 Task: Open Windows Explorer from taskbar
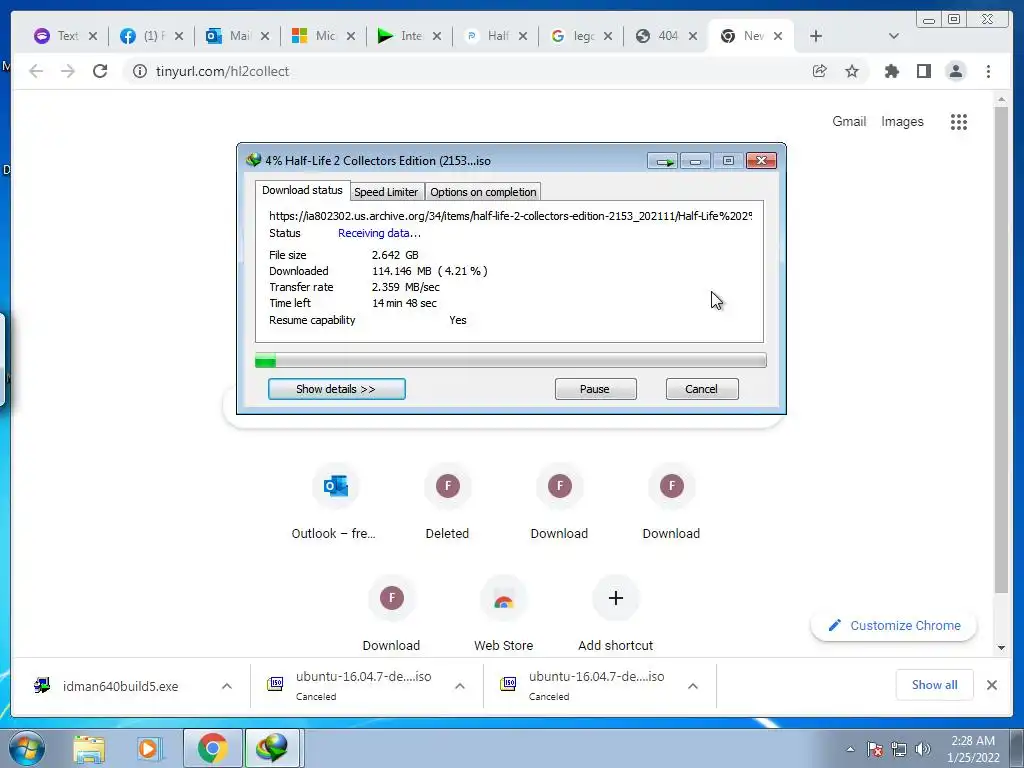pos(89,748)
